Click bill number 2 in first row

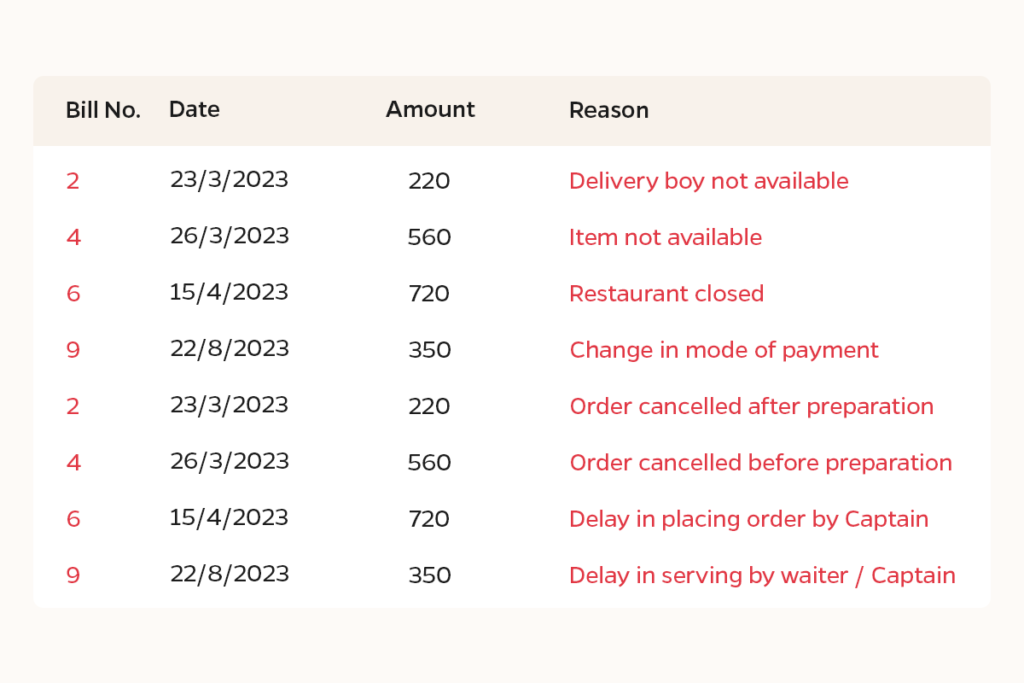[73, 181]
